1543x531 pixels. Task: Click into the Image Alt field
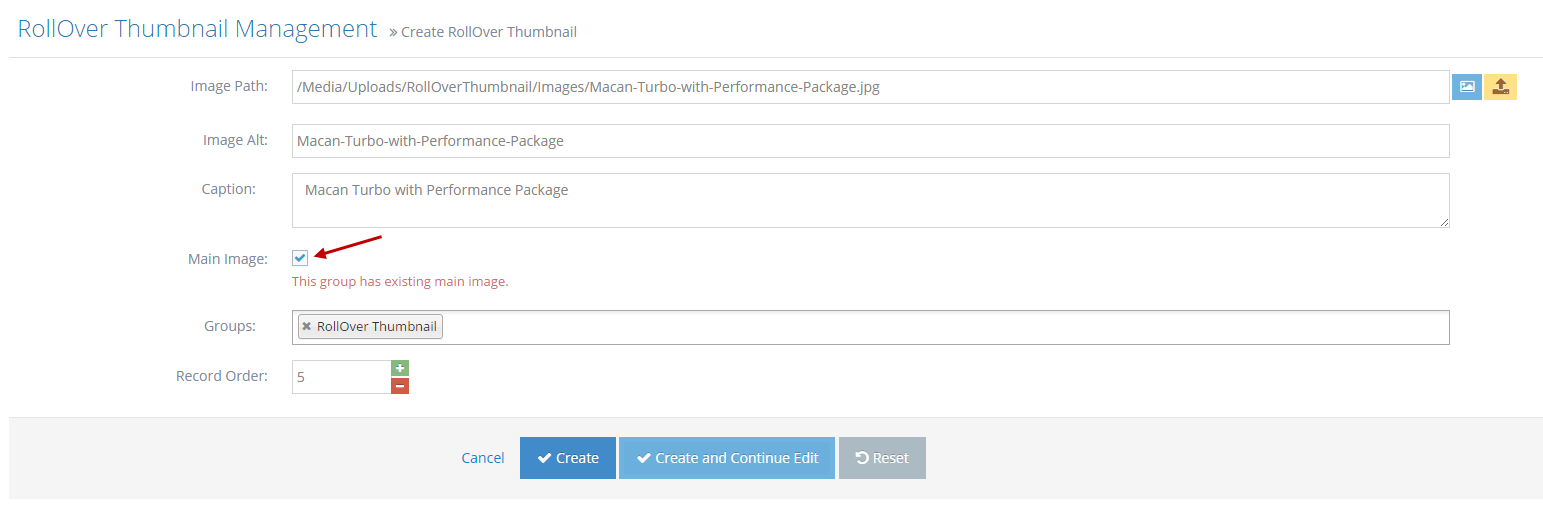[x=870, y=141]
